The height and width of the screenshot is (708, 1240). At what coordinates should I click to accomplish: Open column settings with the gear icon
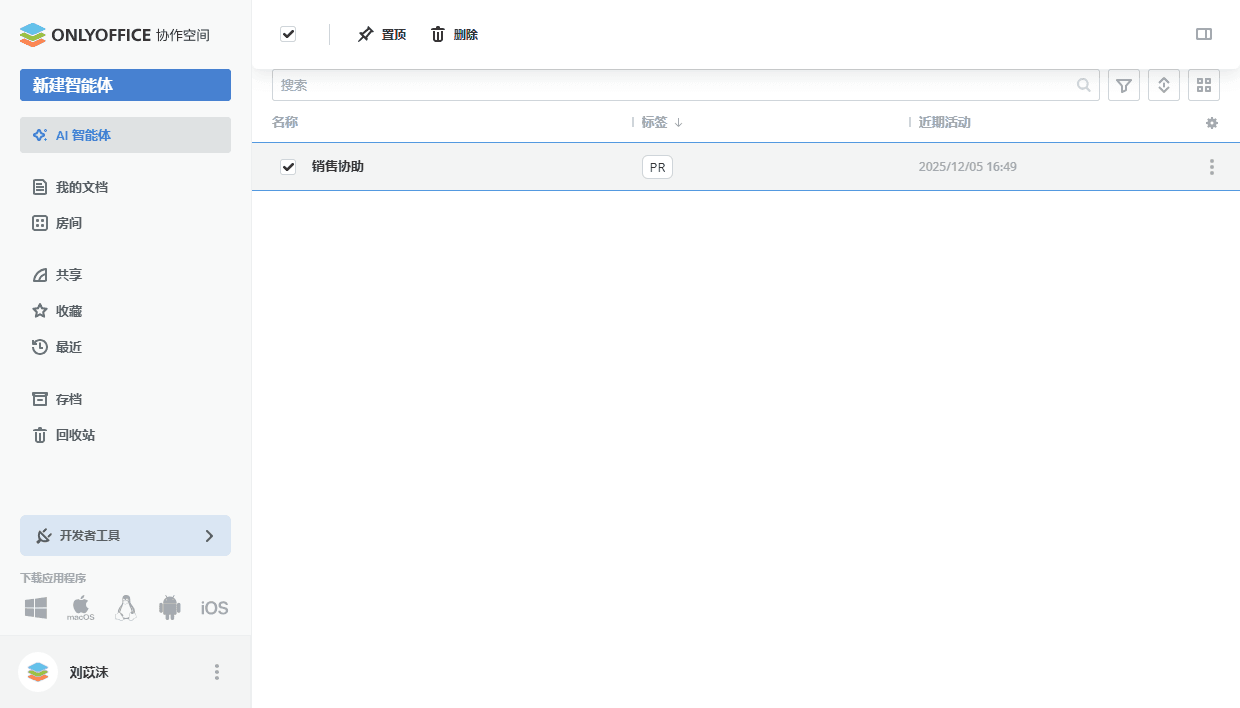tap(1211, 122)
